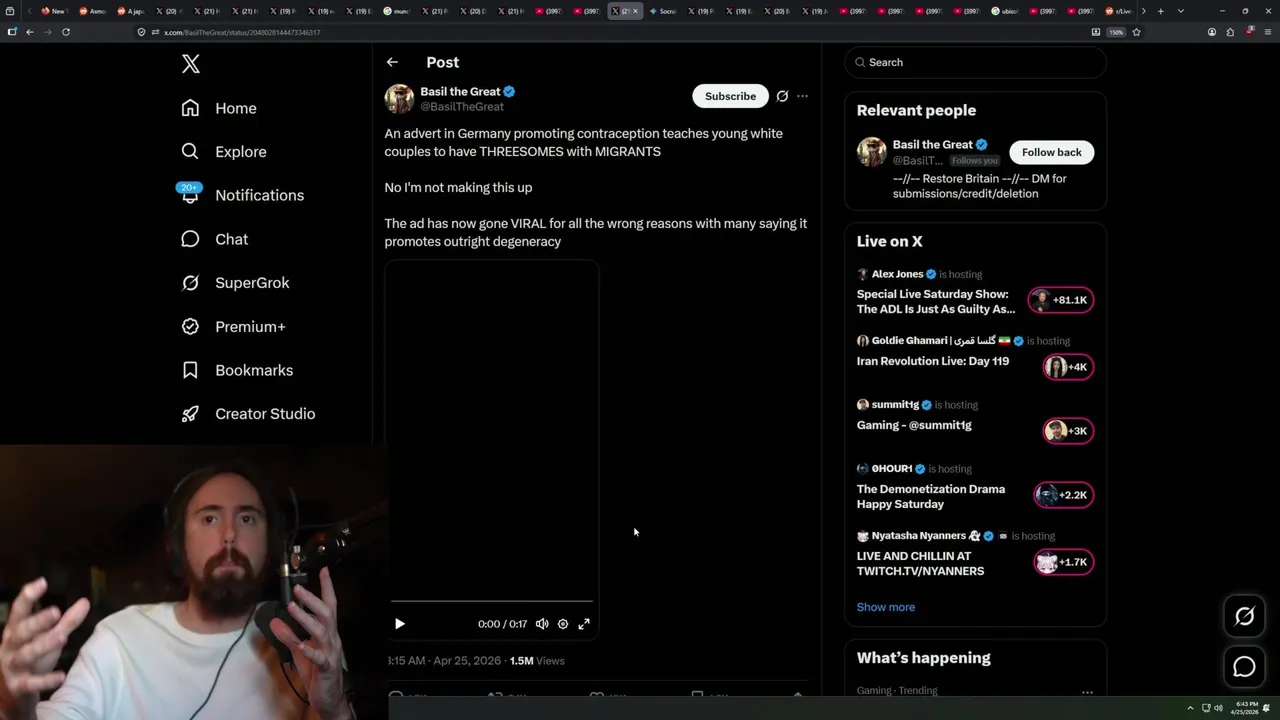Viewport: 1280px width, 720px height.
Task: Open LIVE AND CHILLIN AT TWITCH.TV/NYANNERS
Action: 920,564
